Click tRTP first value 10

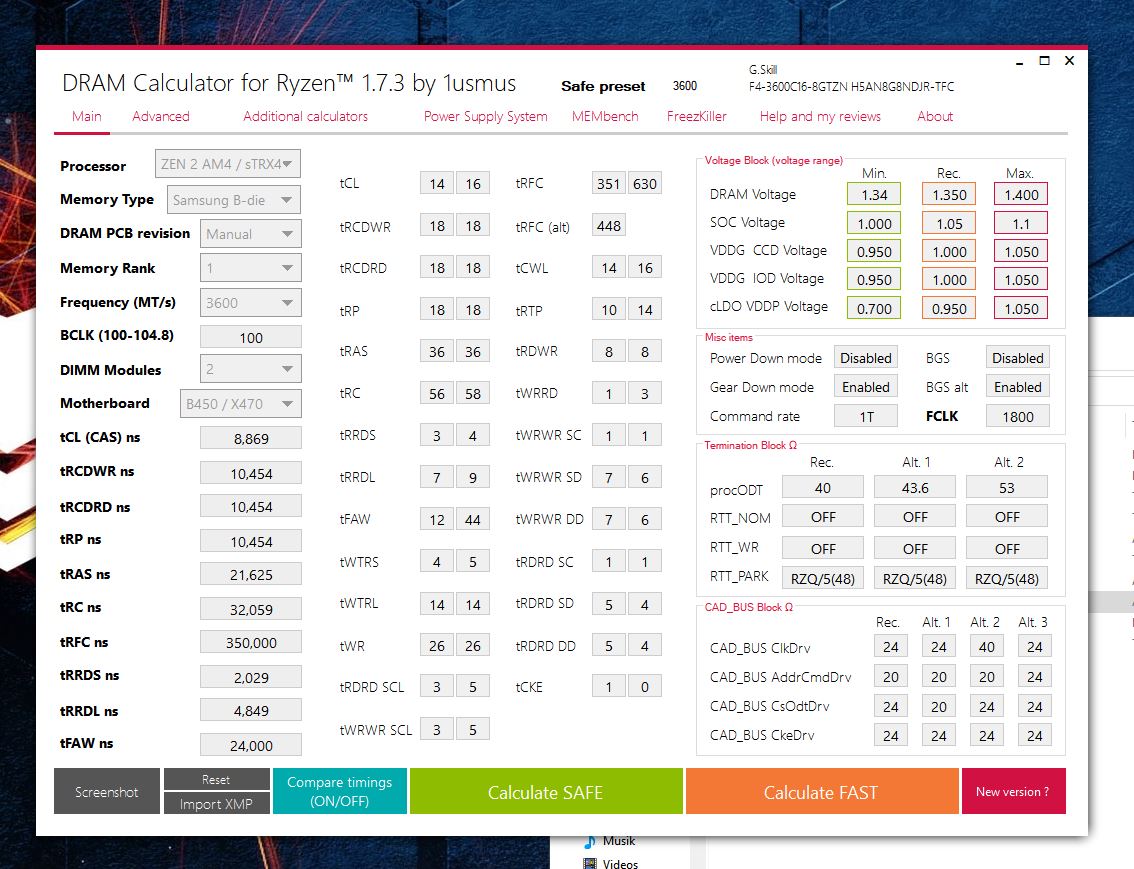tap(608, 310)
